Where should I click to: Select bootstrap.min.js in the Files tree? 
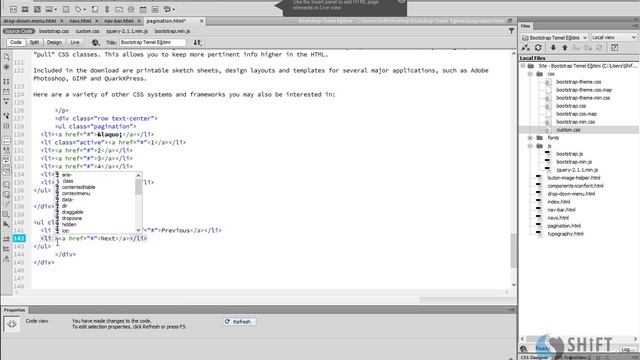tap(574, 162)
